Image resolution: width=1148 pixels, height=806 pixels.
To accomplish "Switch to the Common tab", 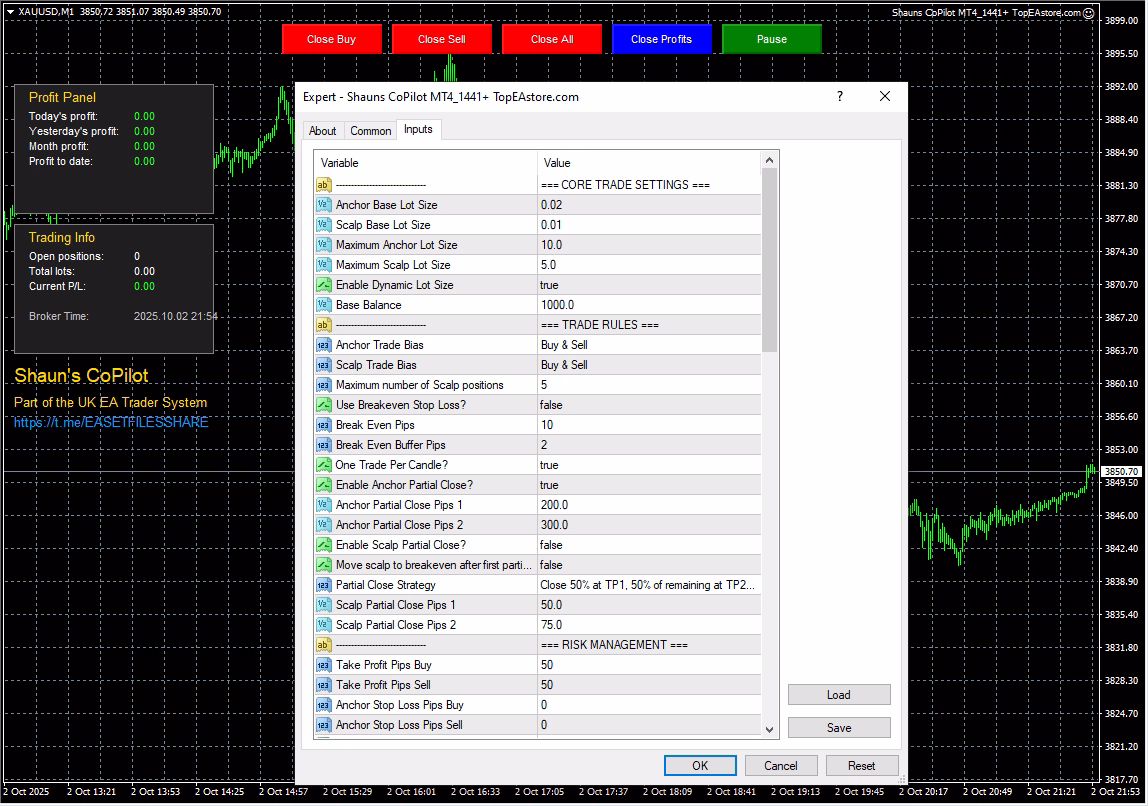I will point(370,131).
